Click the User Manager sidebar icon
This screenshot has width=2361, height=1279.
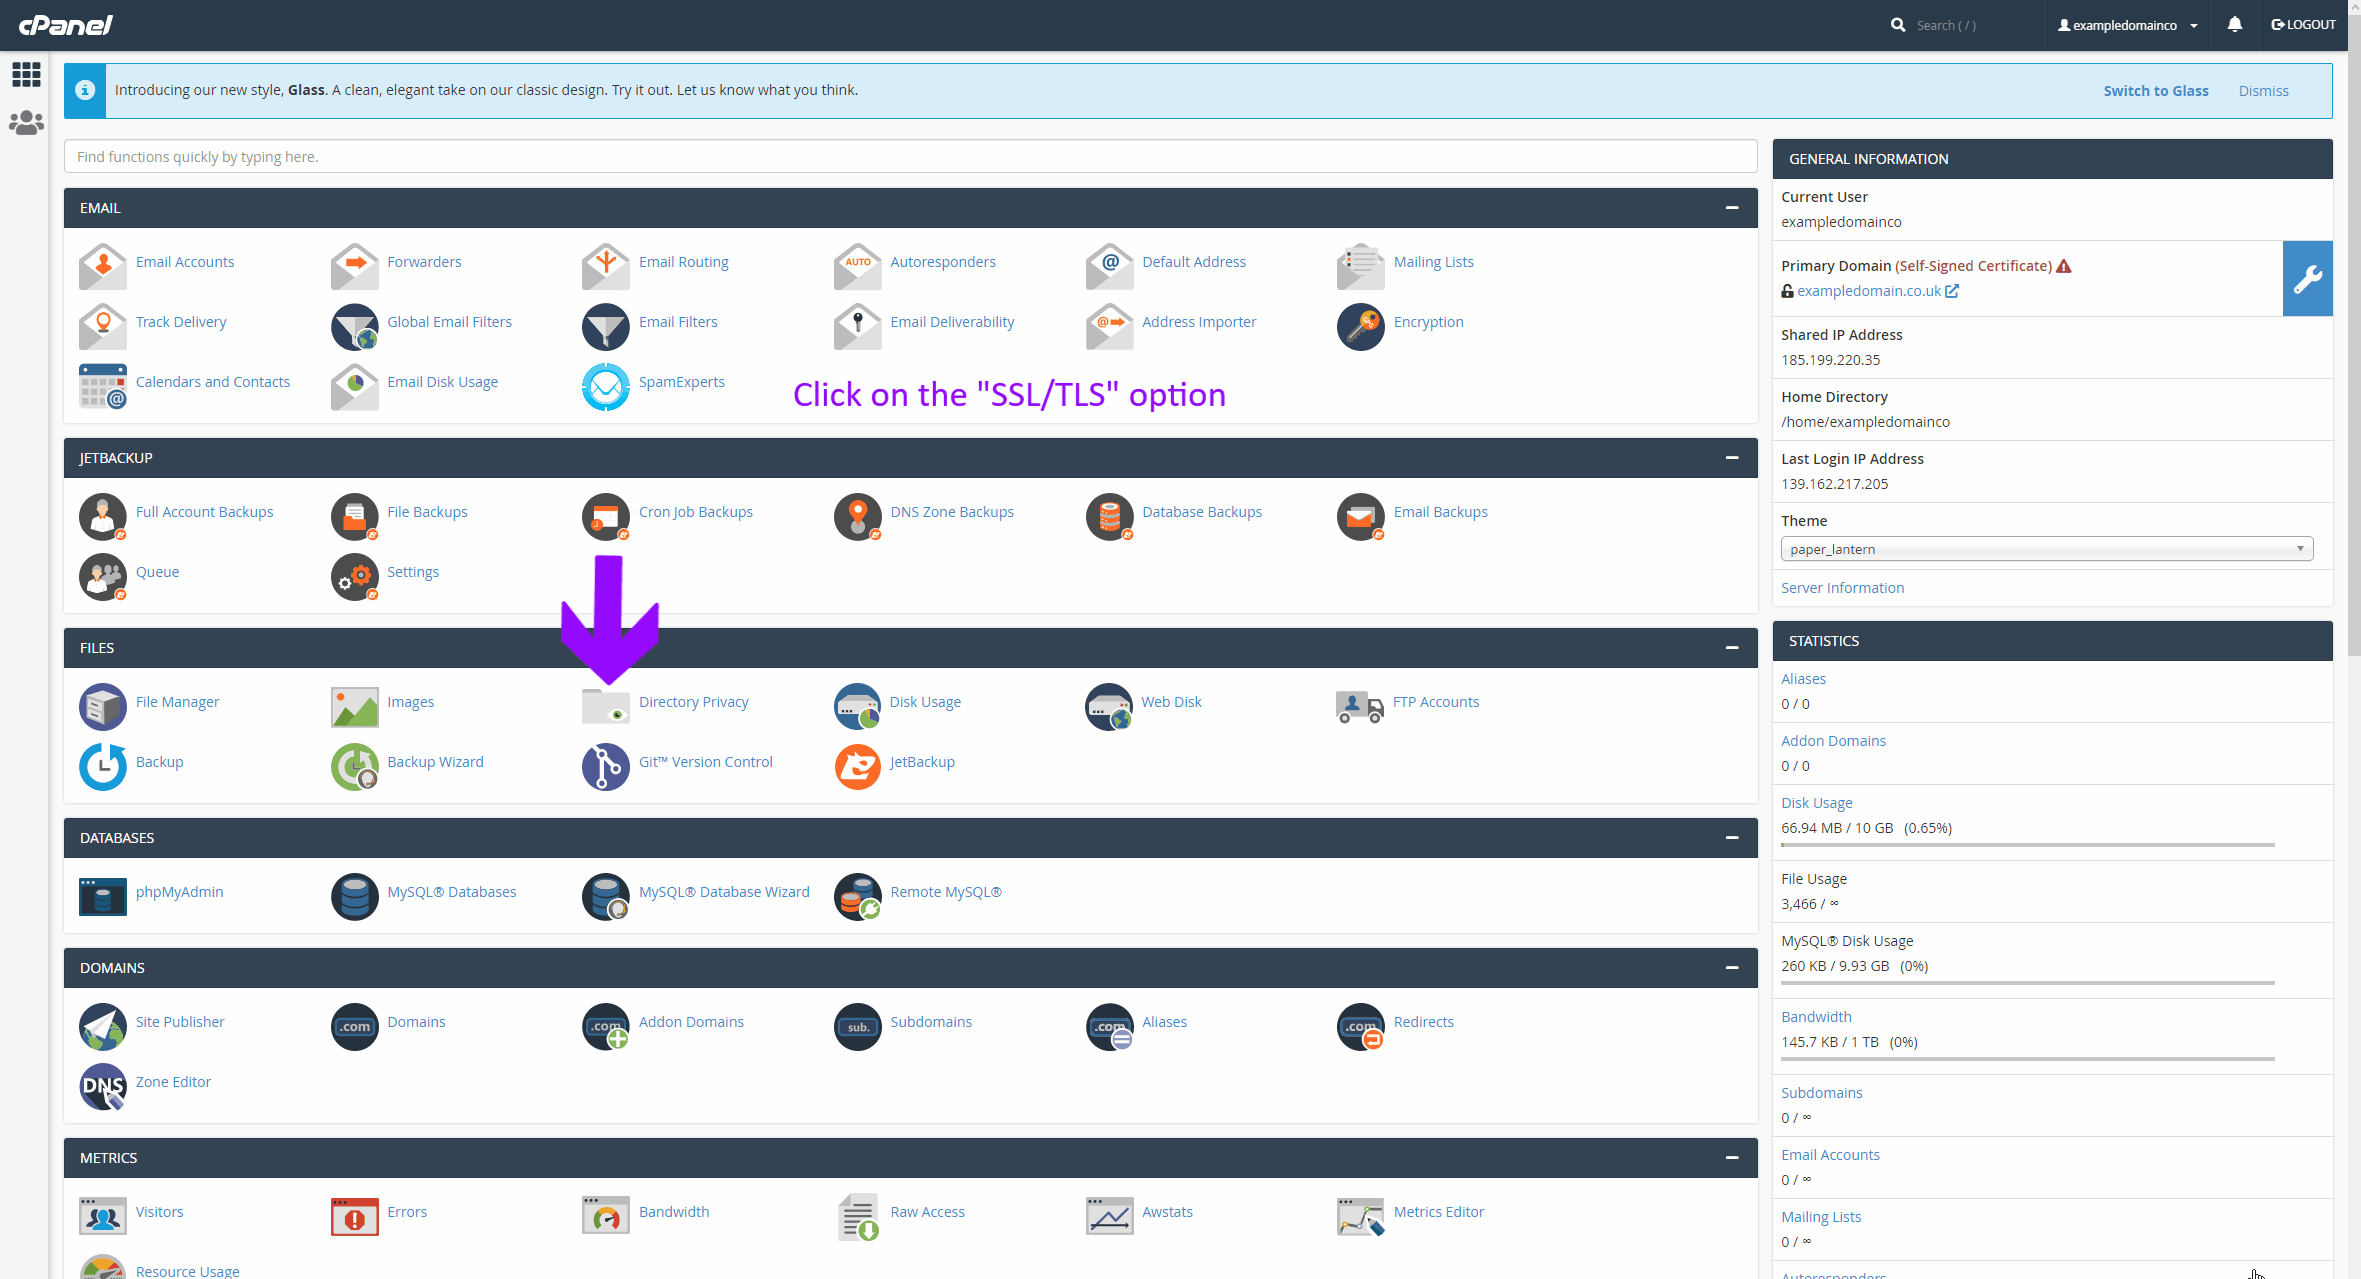click(26, 123)
